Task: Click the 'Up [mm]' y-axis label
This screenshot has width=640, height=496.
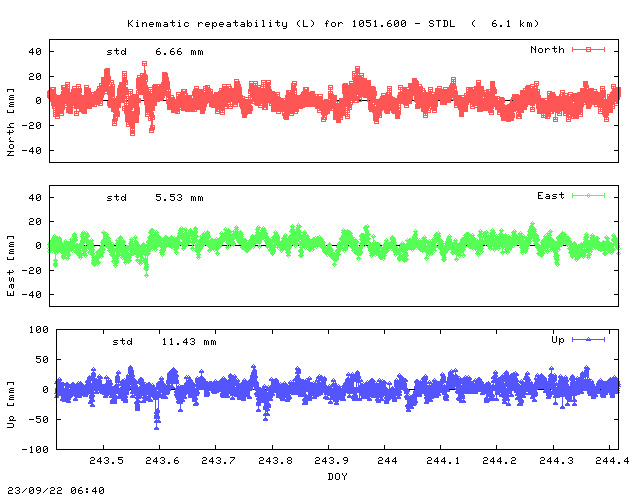Action: coord(11,404)
